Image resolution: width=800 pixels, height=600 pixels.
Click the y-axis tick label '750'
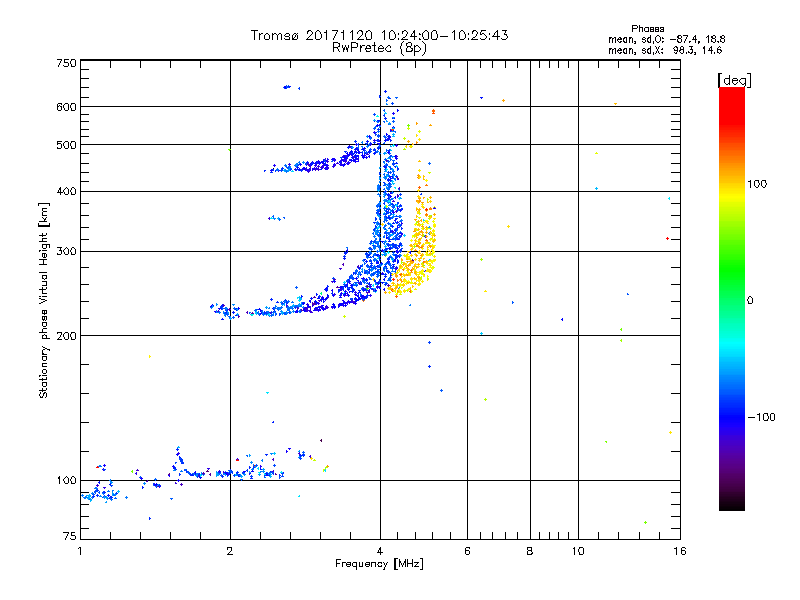[x=66, y=63]
